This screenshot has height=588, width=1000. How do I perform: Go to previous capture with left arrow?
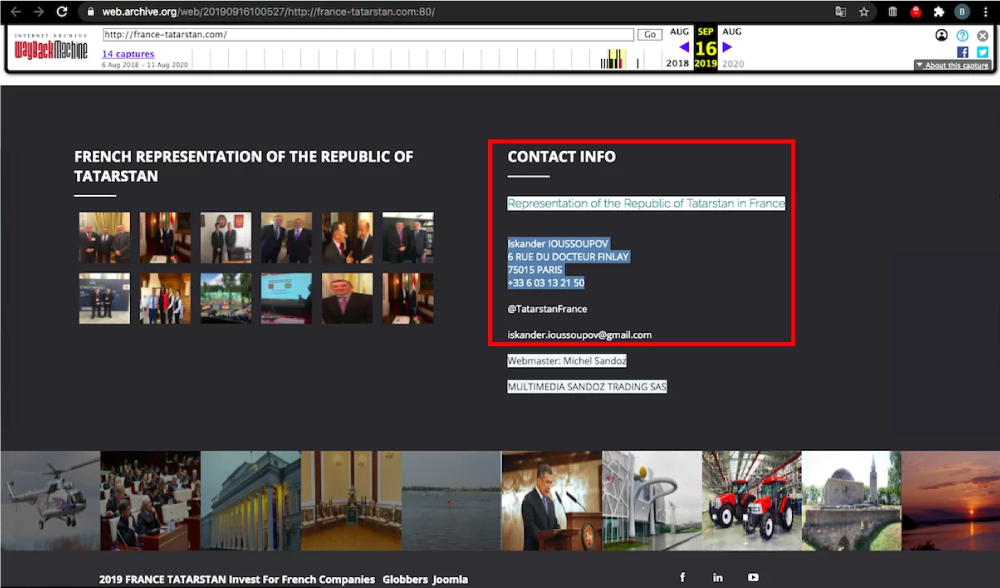(684, 47)
